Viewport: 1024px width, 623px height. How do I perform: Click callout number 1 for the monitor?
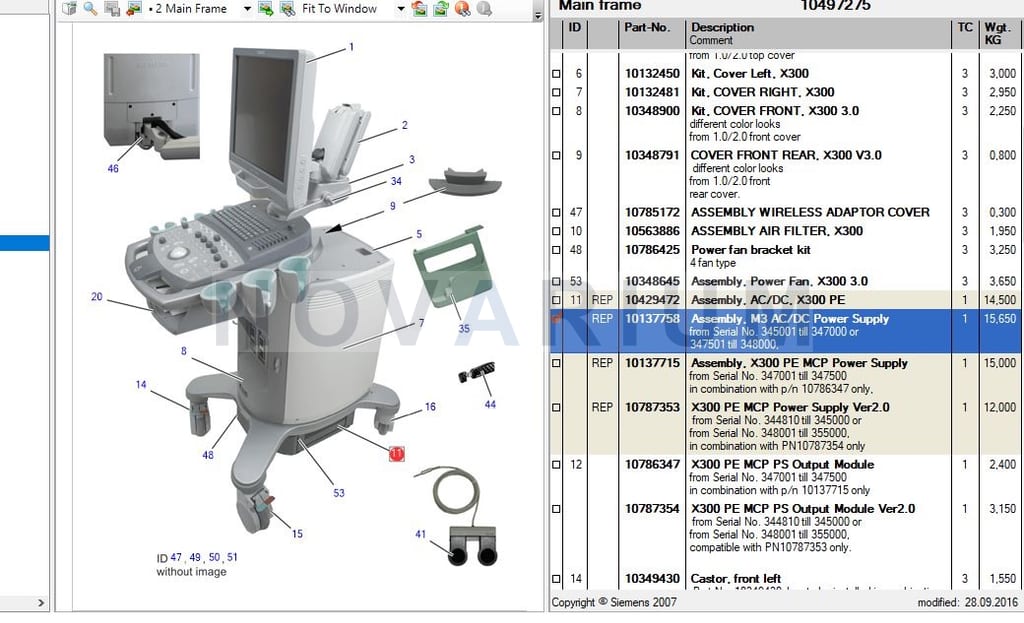coord(351,47)
